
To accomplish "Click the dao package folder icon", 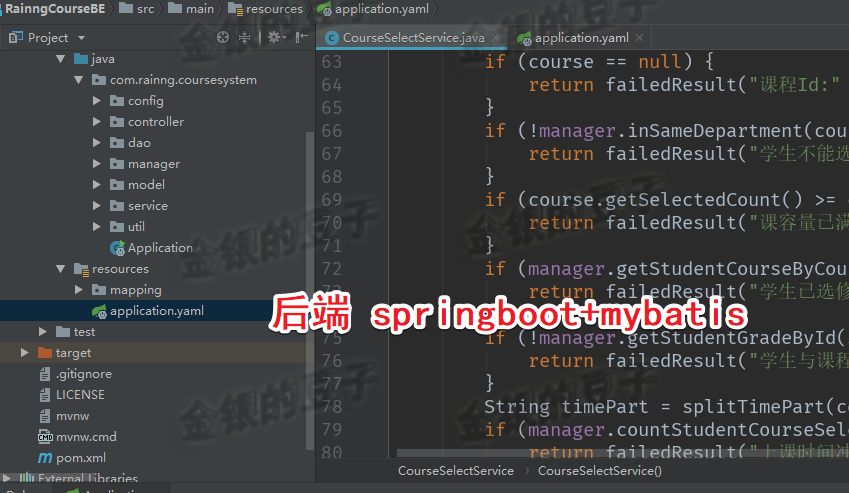I will [117, 143].
